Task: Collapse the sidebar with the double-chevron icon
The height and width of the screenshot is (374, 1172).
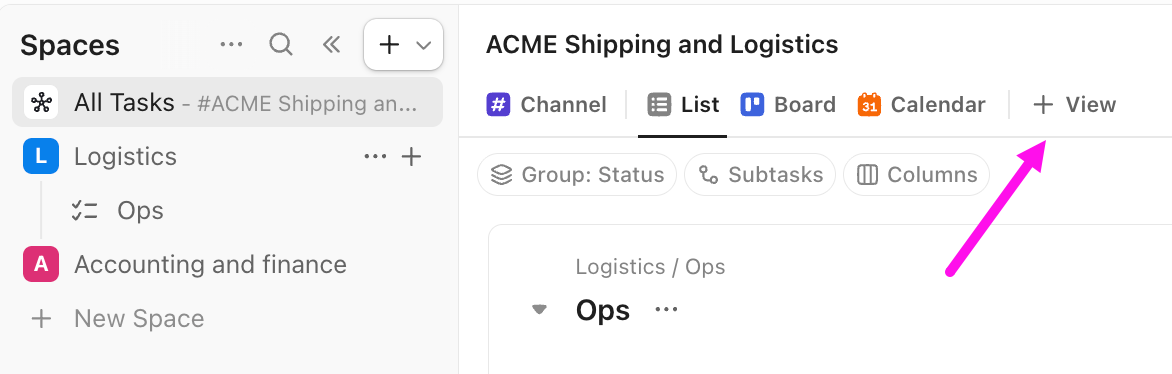Action: [x=331, y=45]
